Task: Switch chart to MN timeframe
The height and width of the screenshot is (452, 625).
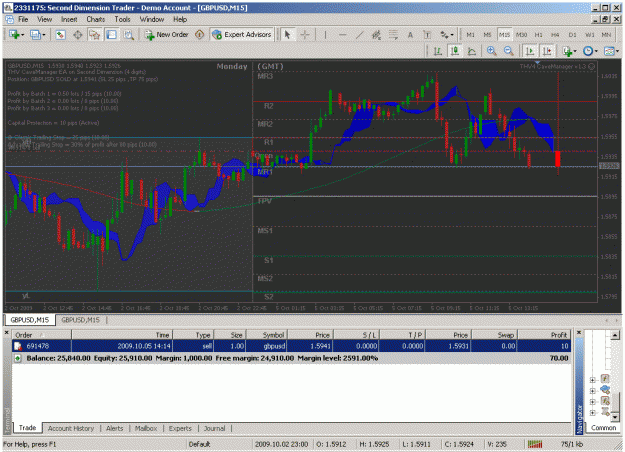Action: tap(606, 35)
